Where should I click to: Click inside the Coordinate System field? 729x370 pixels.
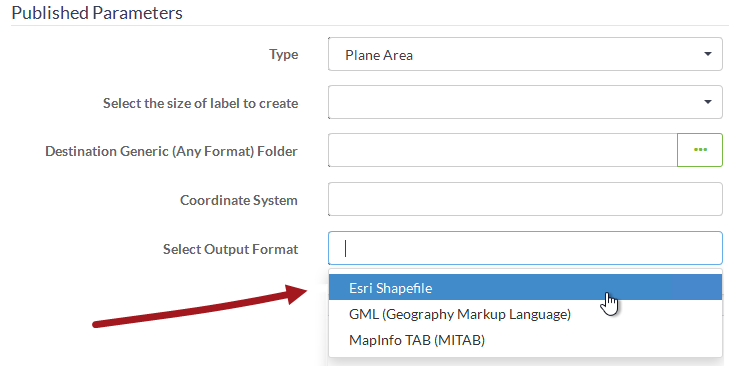click(525, 199)
